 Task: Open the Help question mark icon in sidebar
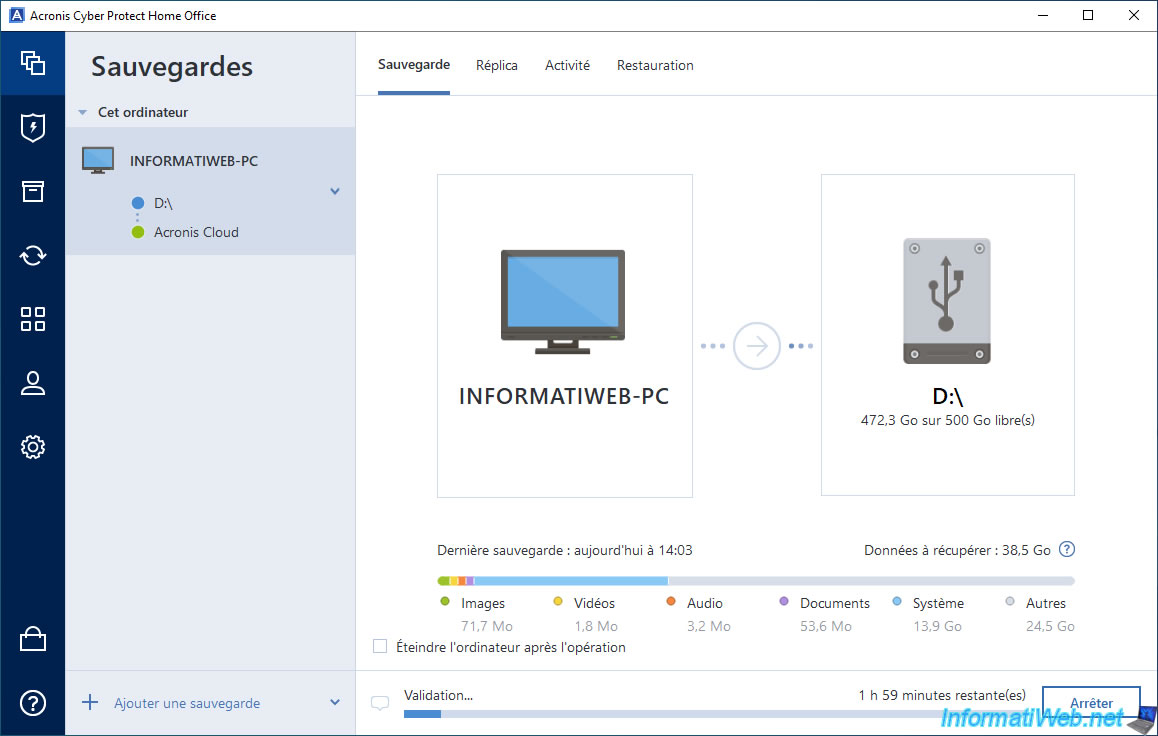click(32, 703)
